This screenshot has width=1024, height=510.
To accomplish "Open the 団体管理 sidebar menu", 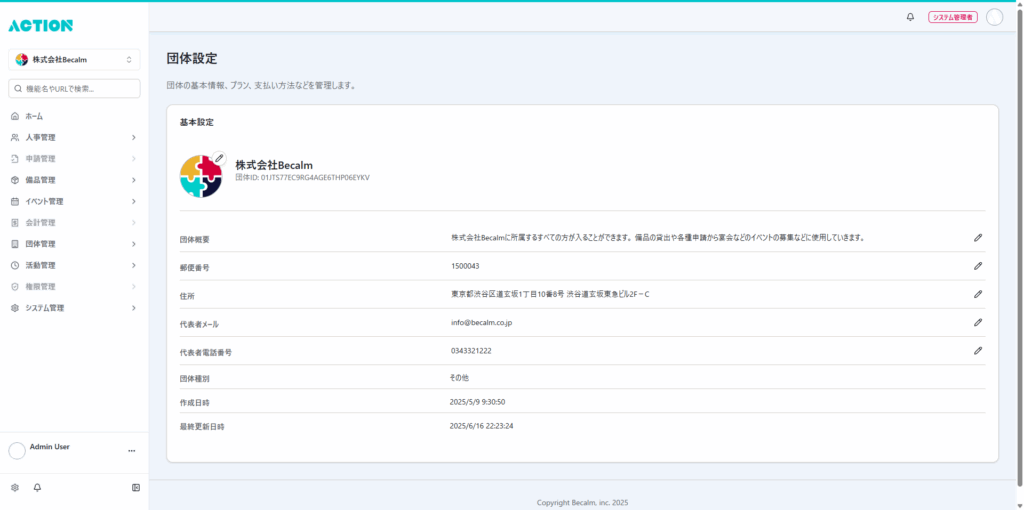I will [x=74, y=244].
